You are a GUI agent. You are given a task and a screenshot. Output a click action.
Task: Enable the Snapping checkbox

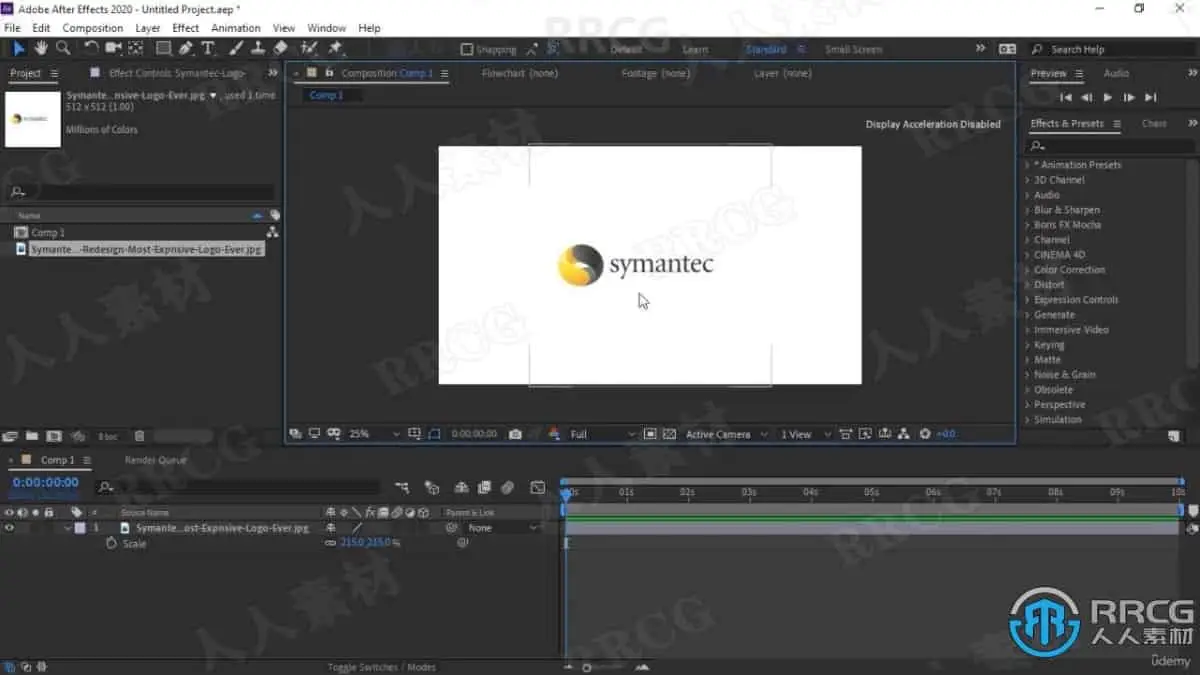[466, 49]
